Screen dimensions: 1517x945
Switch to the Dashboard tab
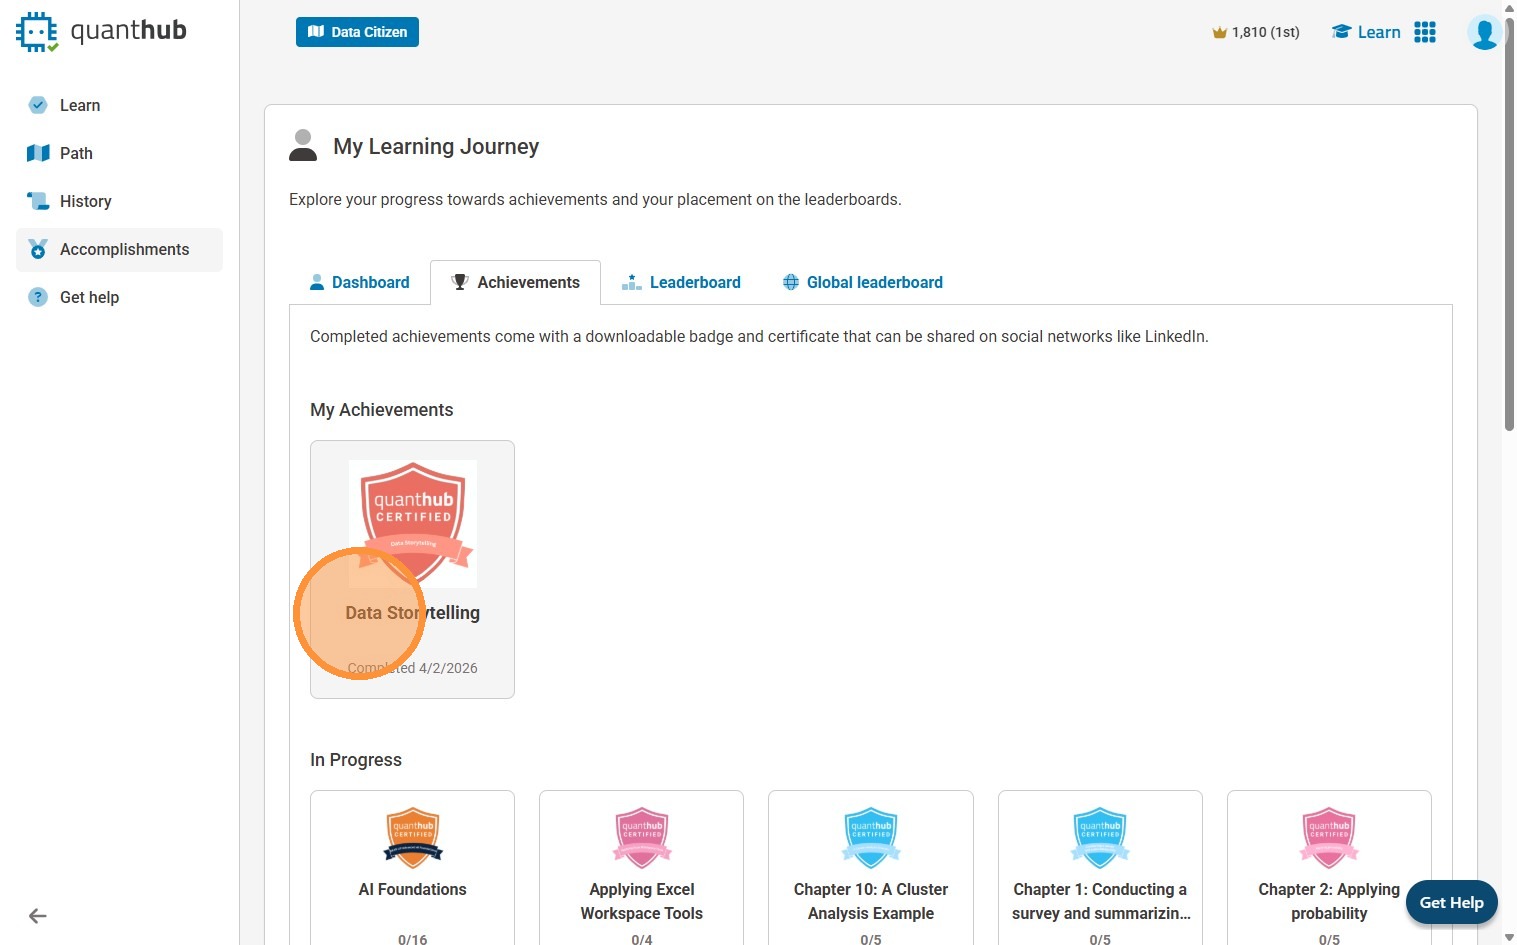[360, 282]
